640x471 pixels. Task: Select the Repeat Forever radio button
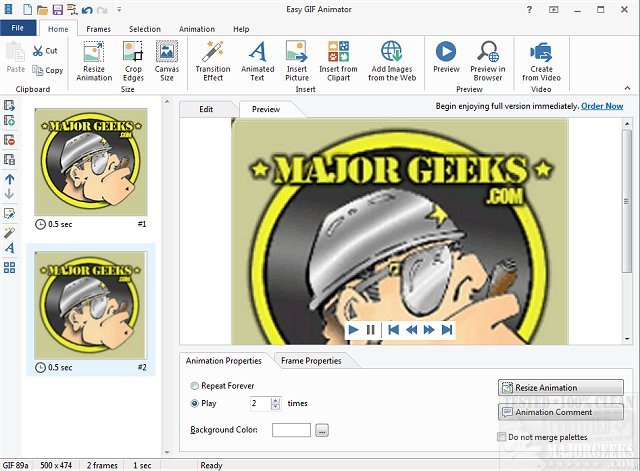pos(194,386)
